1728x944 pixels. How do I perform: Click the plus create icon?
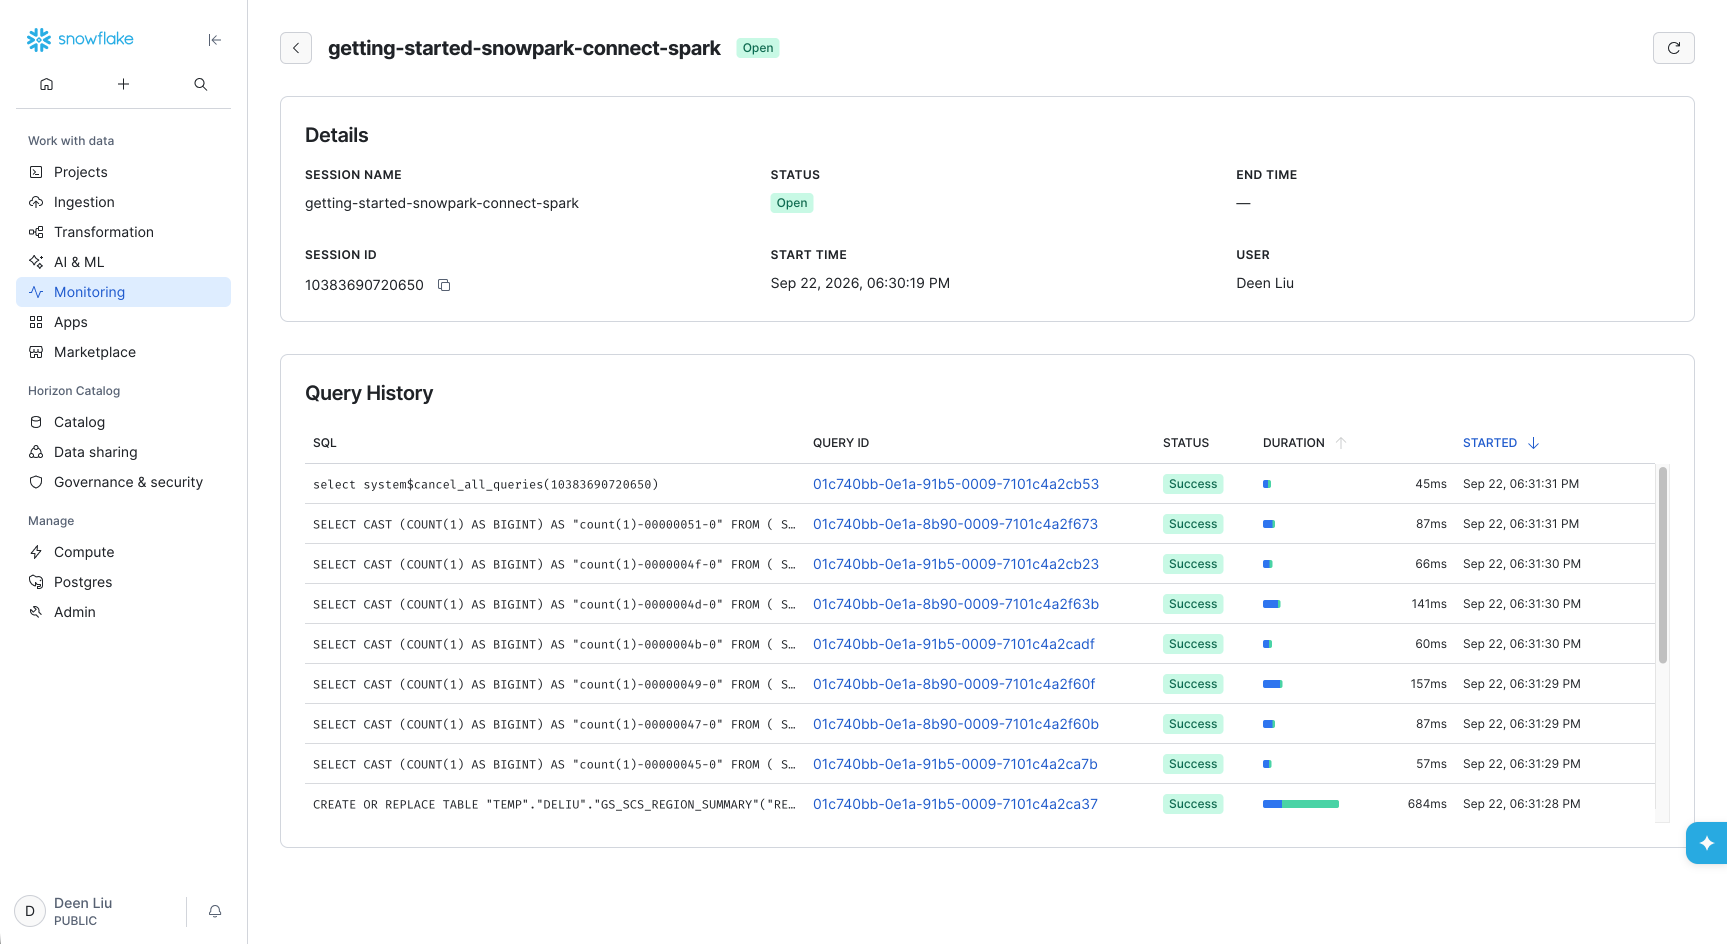tap(123, 84)
